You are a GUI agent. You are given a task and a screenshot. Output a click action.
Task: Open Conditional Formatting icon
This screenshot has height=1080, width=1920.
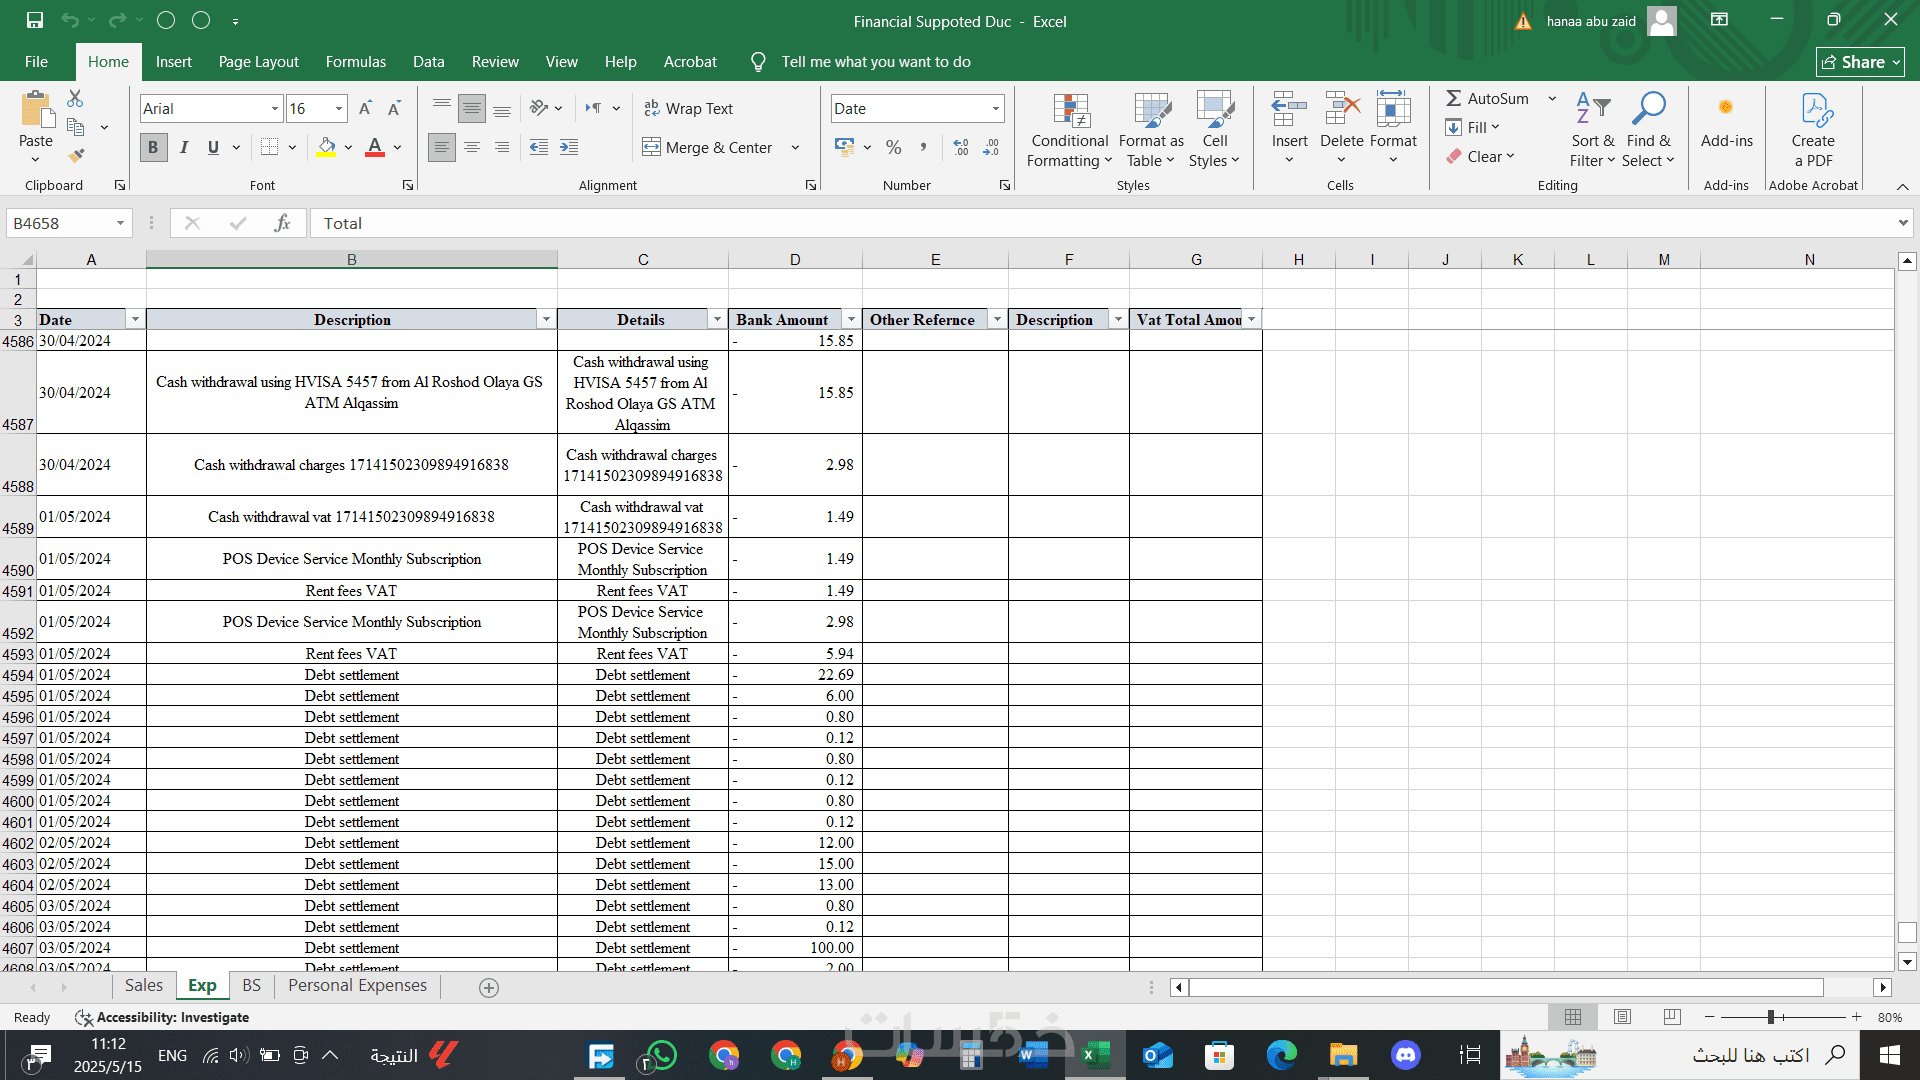pyautogui.click(x=1069, y=131)
